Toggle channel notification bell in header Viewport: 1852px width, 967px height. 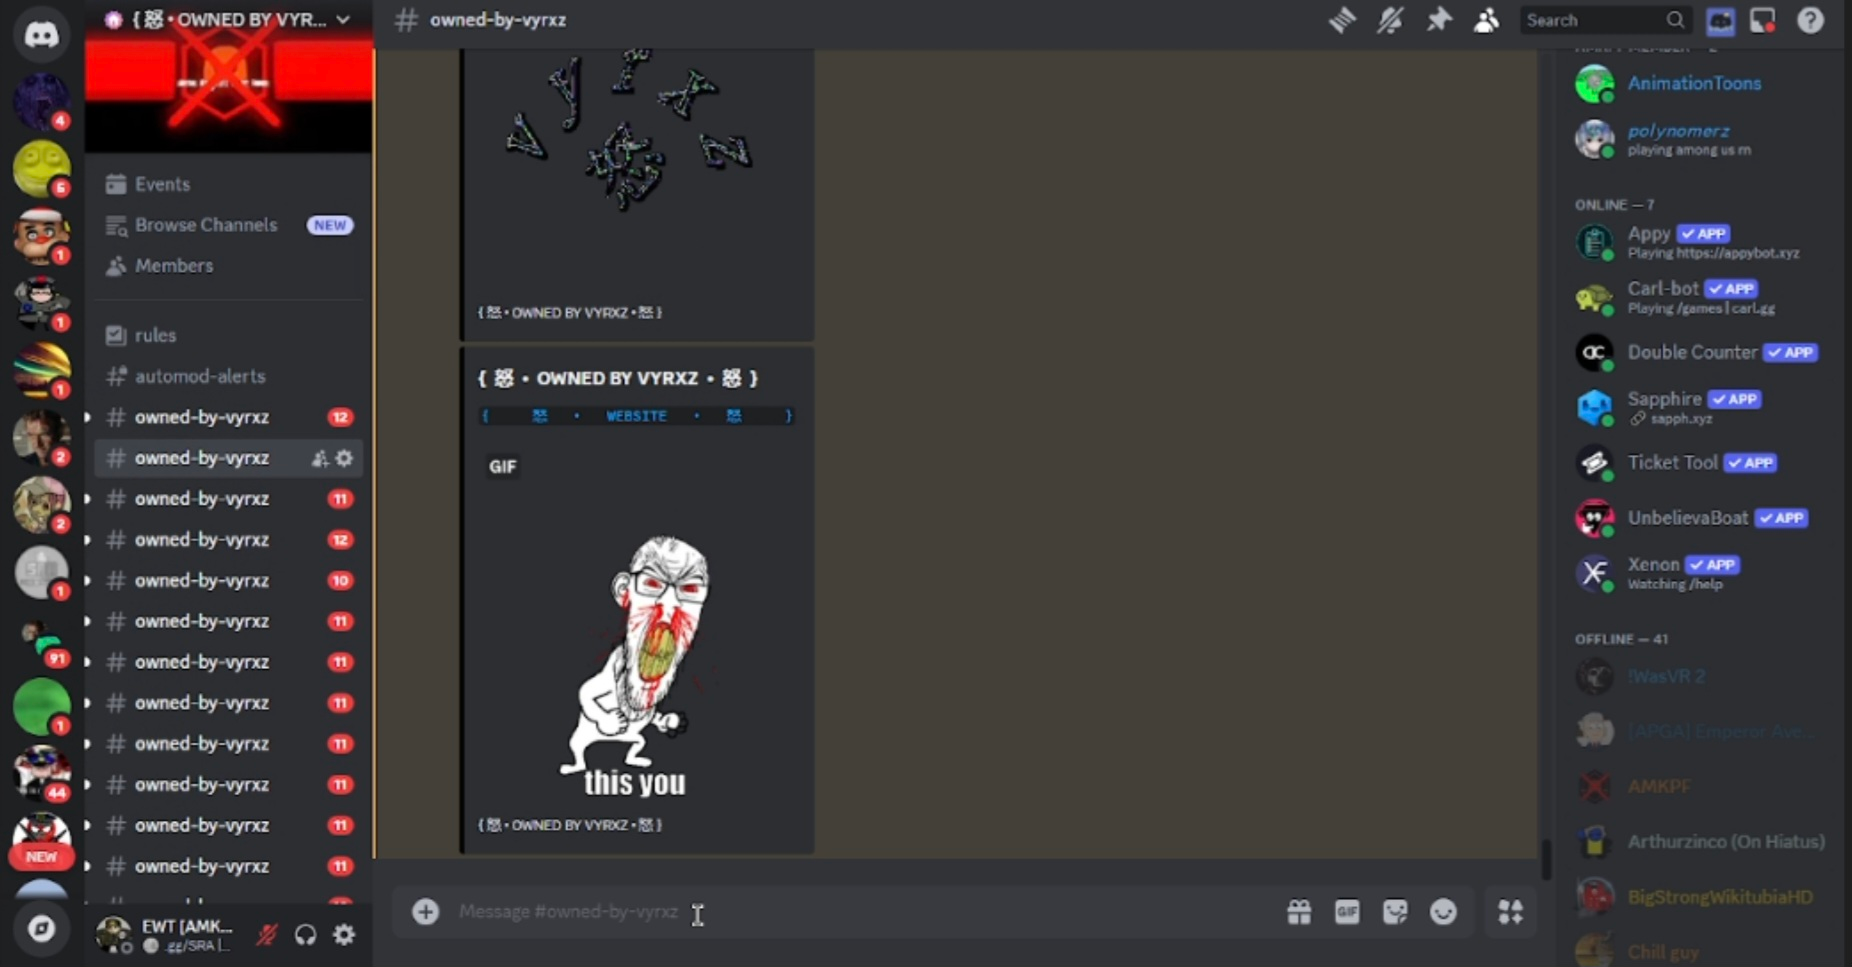click(x=1390, y=20)
